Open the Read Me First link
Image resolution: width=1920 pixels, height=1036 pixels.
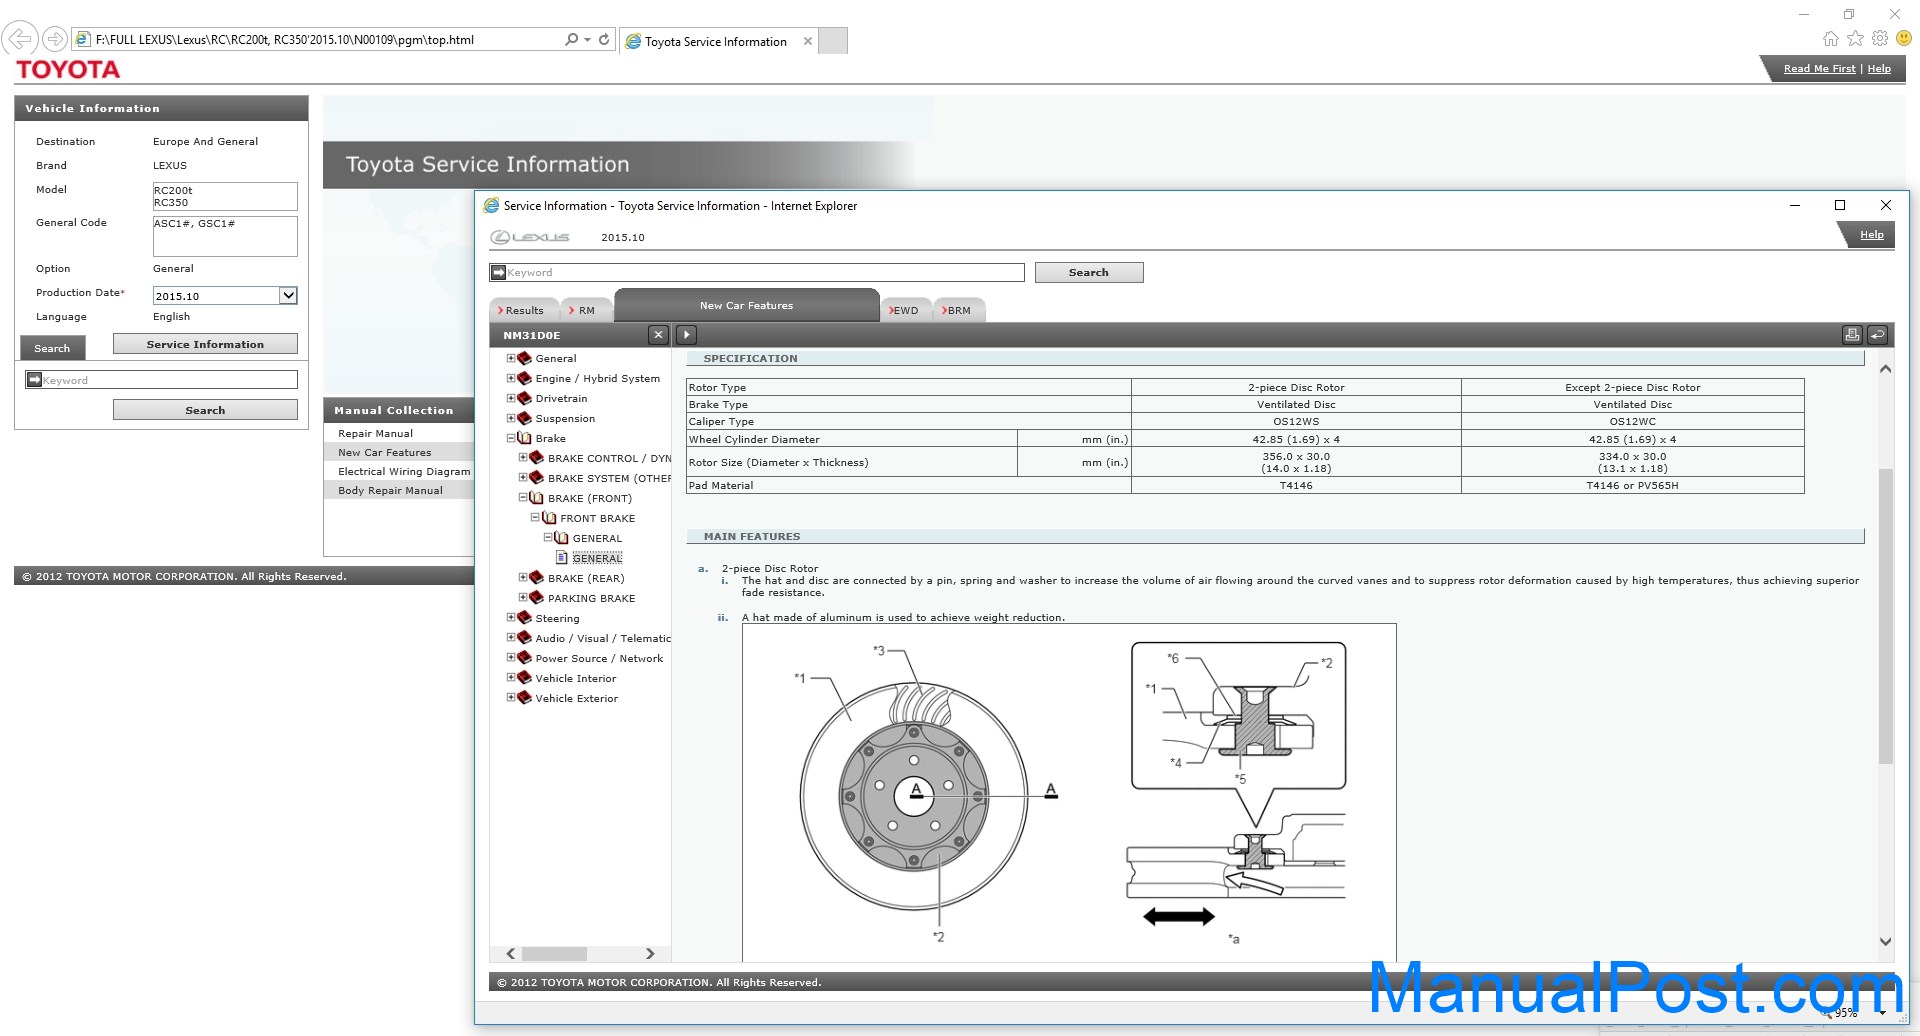click(x=1819, y=69)
